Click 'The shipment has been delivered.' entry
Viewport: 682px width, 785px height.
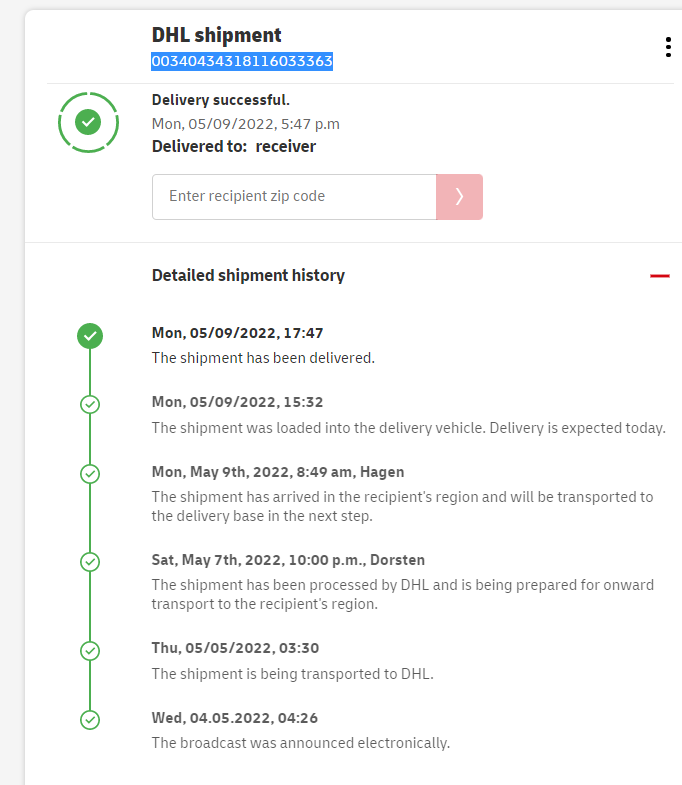point(263,358)
